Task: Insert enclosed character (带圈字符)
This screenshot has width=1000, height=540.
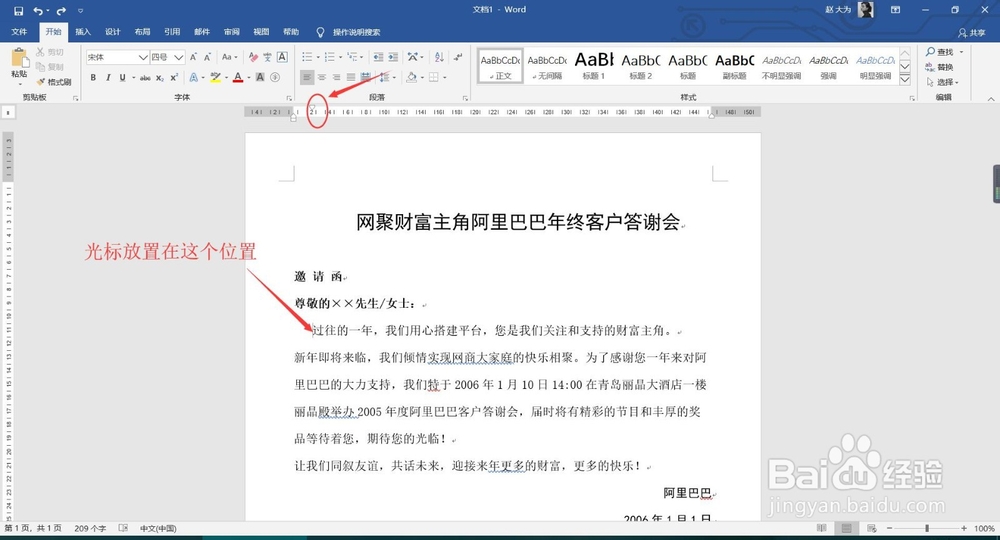Action: coord(275,78)
